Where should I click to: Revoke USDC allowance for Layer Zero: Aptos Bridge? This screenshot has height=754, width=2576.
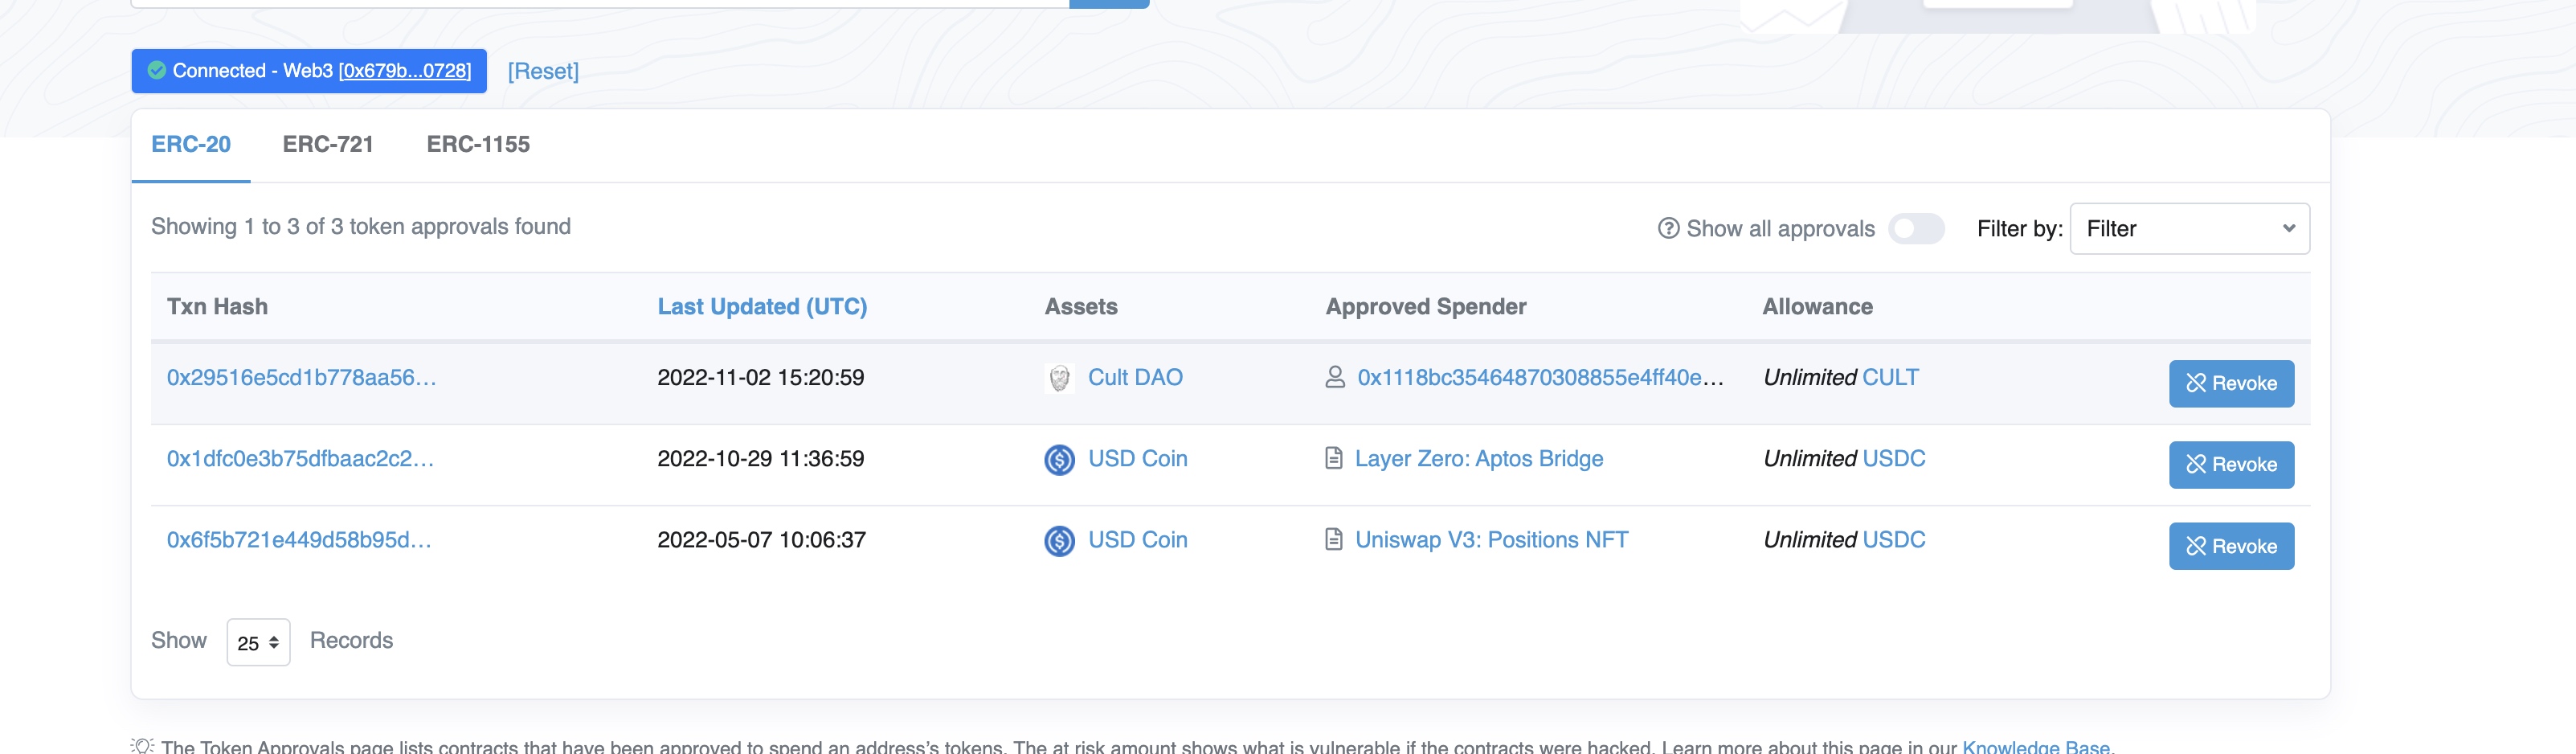[x=2231, y=464]
